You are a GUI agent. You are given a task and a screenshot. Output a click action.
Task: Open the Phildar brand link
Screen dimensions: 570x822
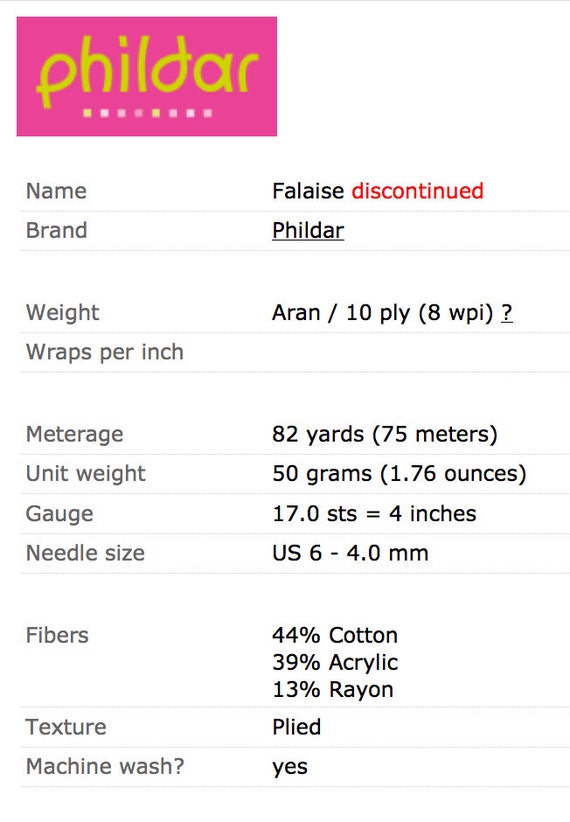308,231
